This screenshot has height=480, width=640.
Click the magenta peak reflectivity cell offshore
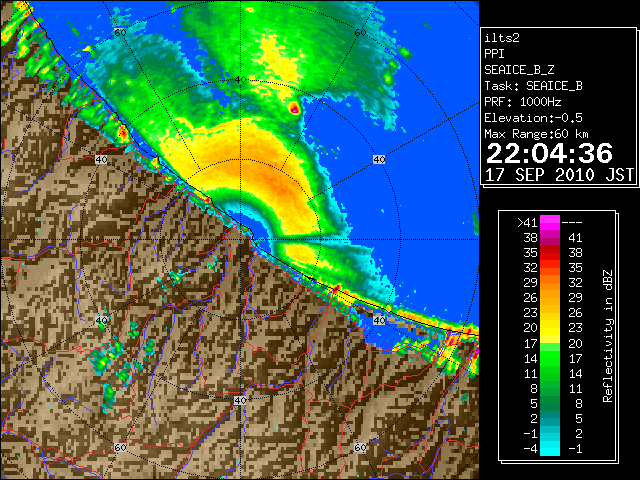point(294,109)
